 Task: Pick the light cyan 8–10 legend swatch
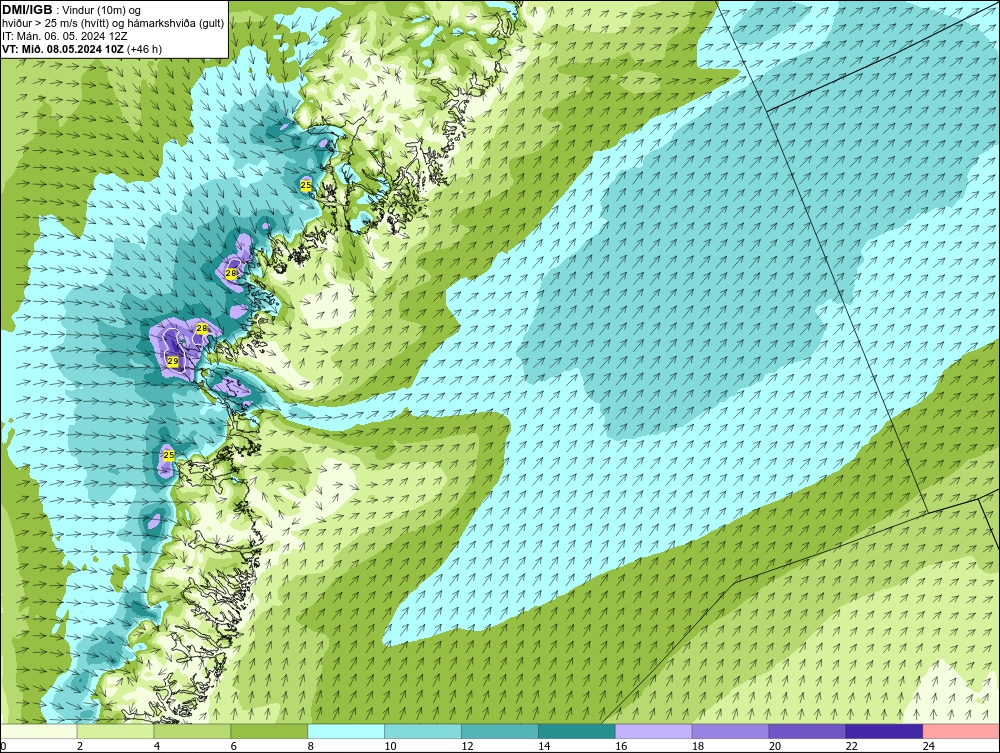coord(346,731)
